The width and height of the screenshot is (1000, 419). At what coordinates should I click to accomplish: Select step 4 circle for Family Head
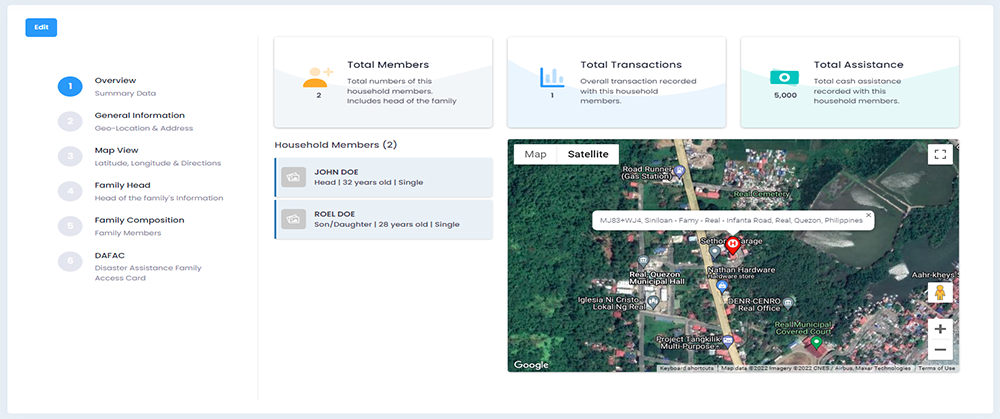pos(70,191)
